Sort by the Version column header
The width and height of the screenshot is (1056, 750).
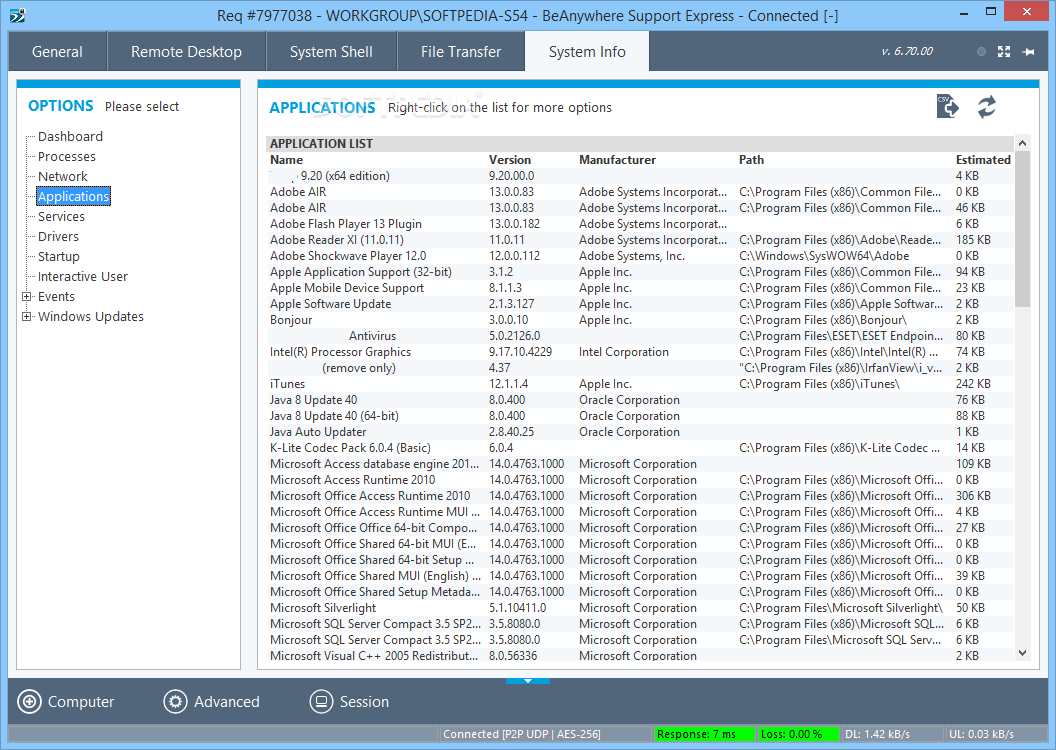[x=510, y=160]
